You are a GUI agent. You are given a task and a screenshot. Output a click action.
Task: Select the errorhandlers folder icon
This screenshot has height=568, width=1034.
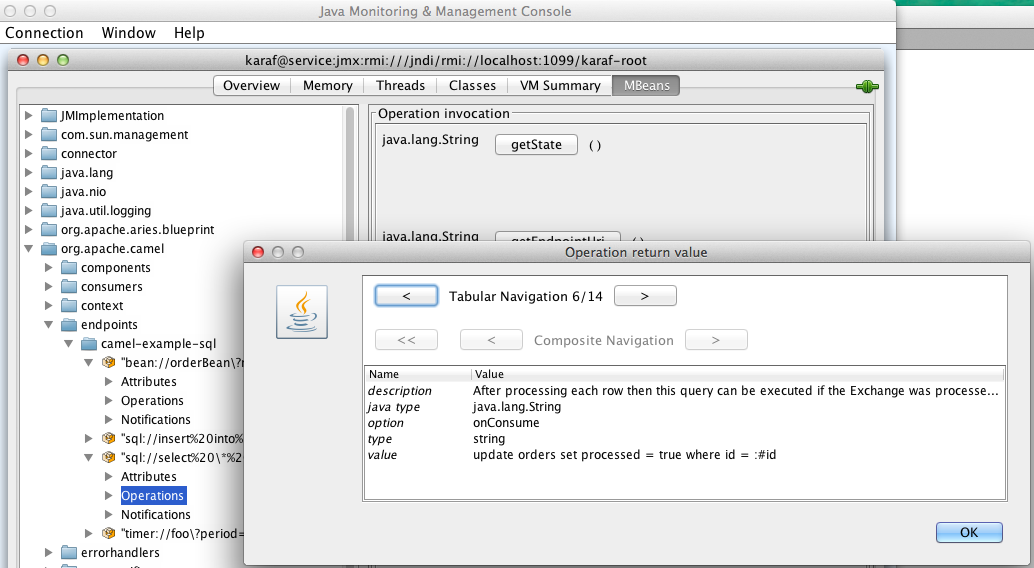[x=69, y=552]
